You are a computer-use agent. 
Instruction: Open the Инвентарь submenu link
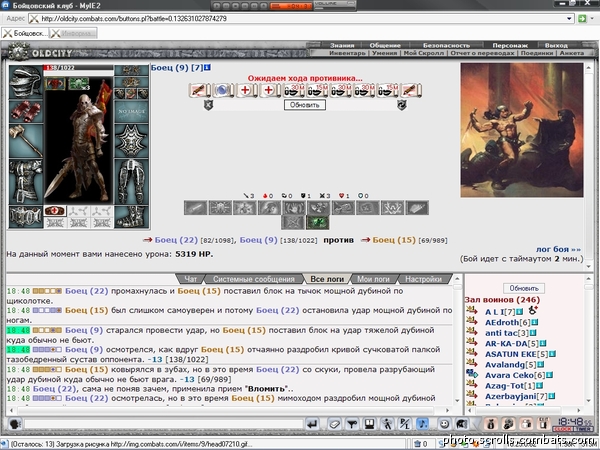click(x=347, y=53)
